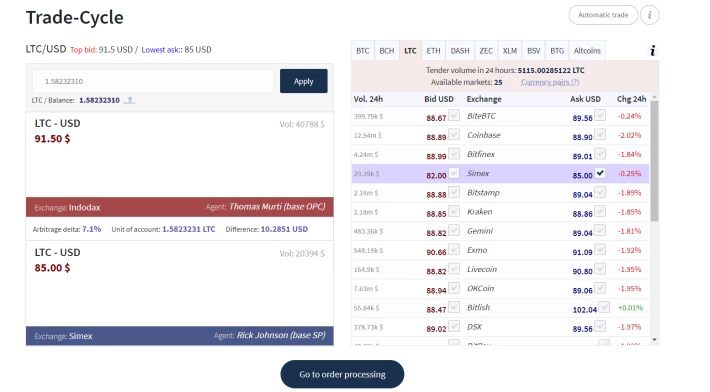The image size is (710, 392).
Task: Switch to the ETH tab
Action: [433, 51]
